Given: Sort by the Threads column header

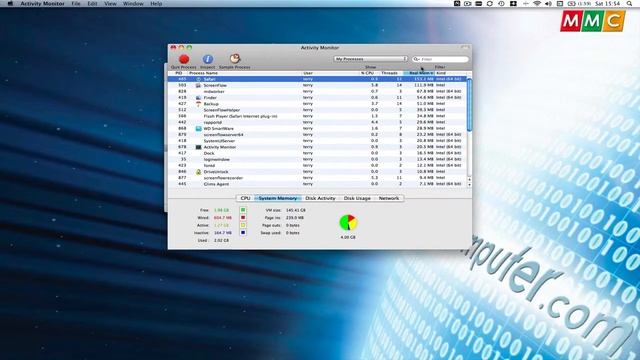Looking at the screenshot, I should 391,73.
